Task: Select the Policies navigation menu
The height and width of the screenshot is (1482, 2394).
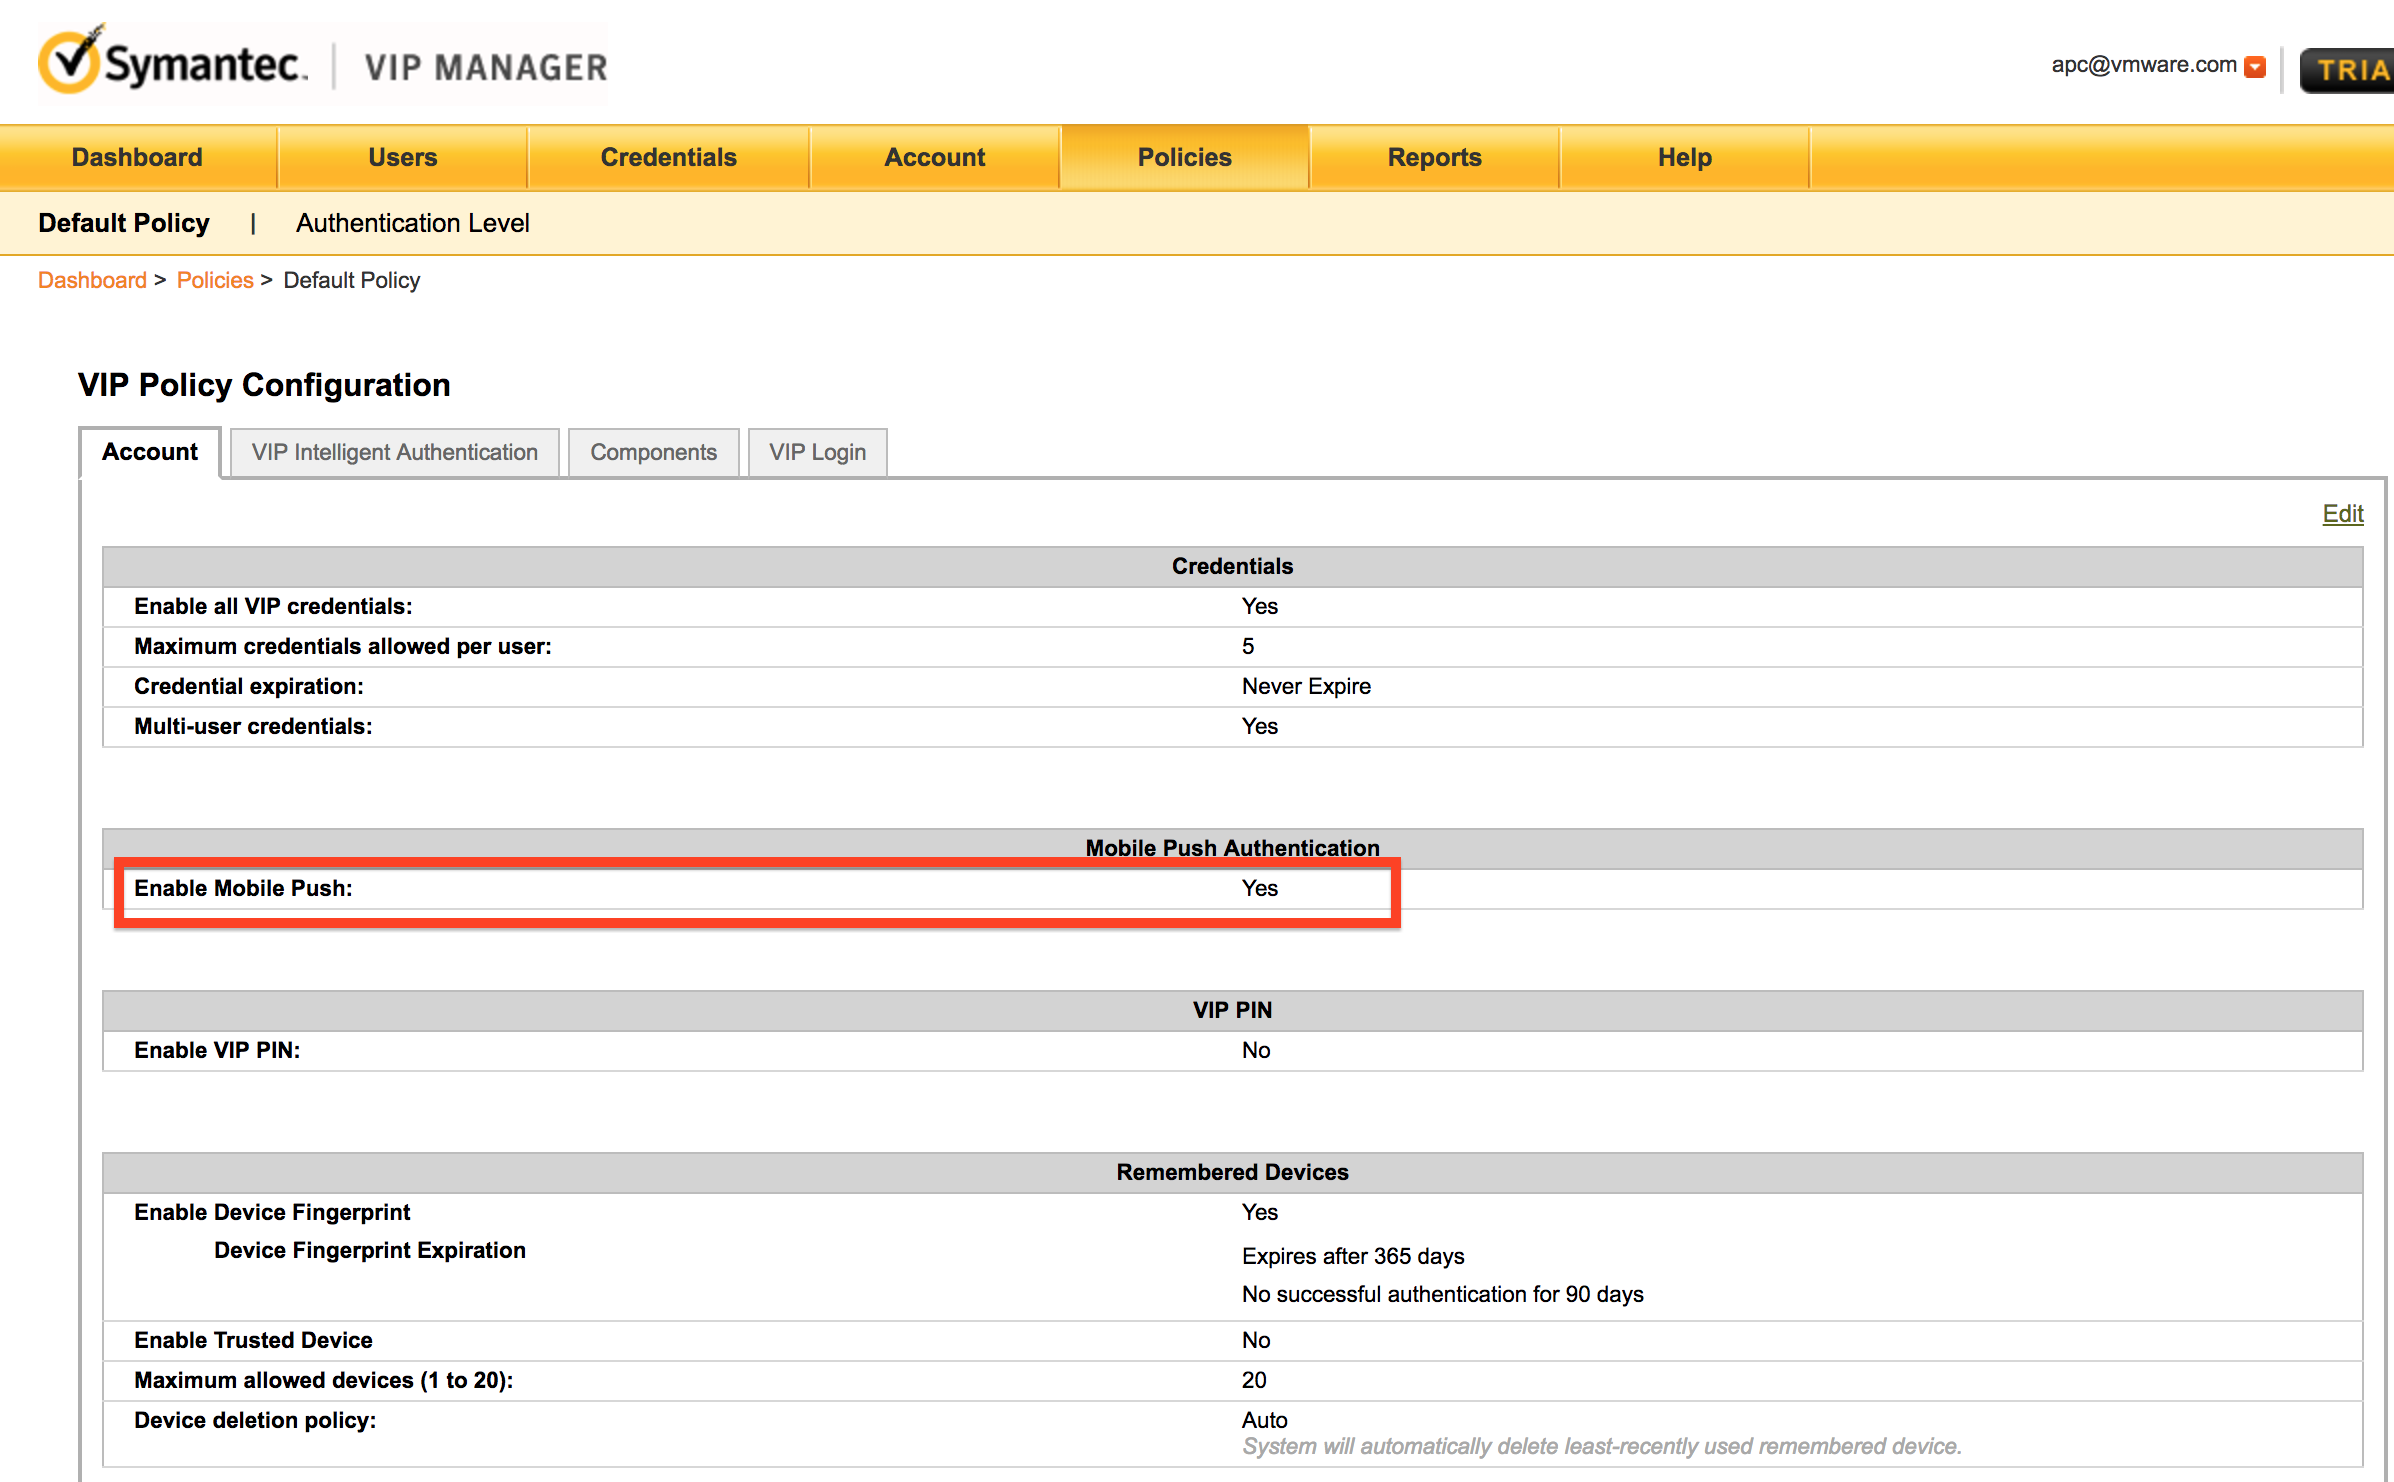Action: (x=1184, y=157)
